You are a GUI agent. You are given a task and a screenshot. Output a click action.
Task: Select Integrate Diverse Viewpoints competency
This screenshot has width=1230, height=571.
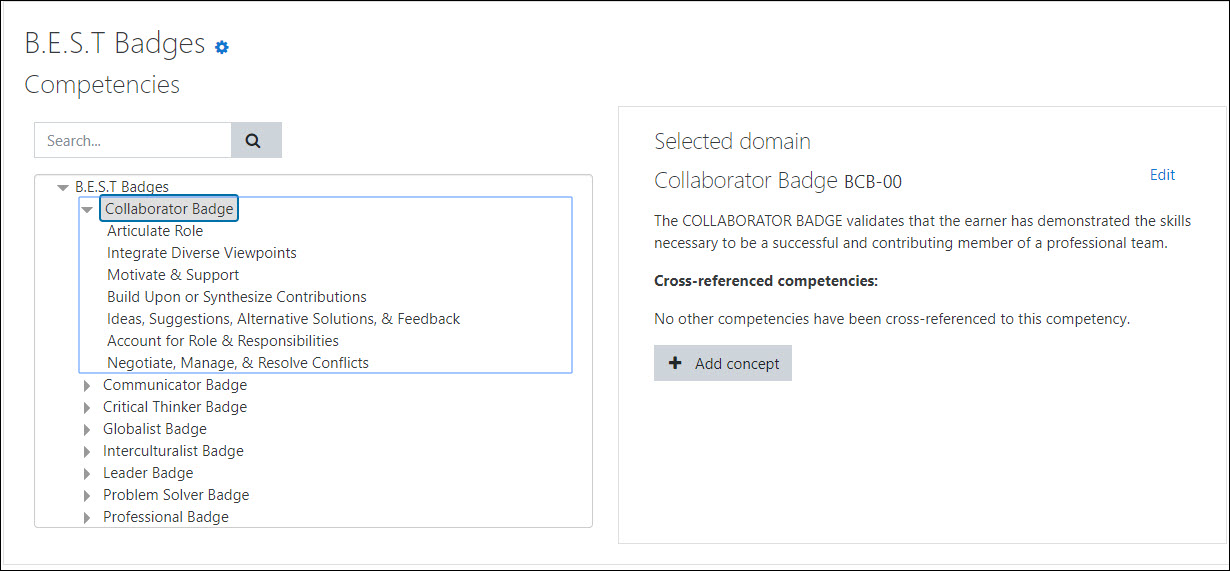click(x=201, y=253)
